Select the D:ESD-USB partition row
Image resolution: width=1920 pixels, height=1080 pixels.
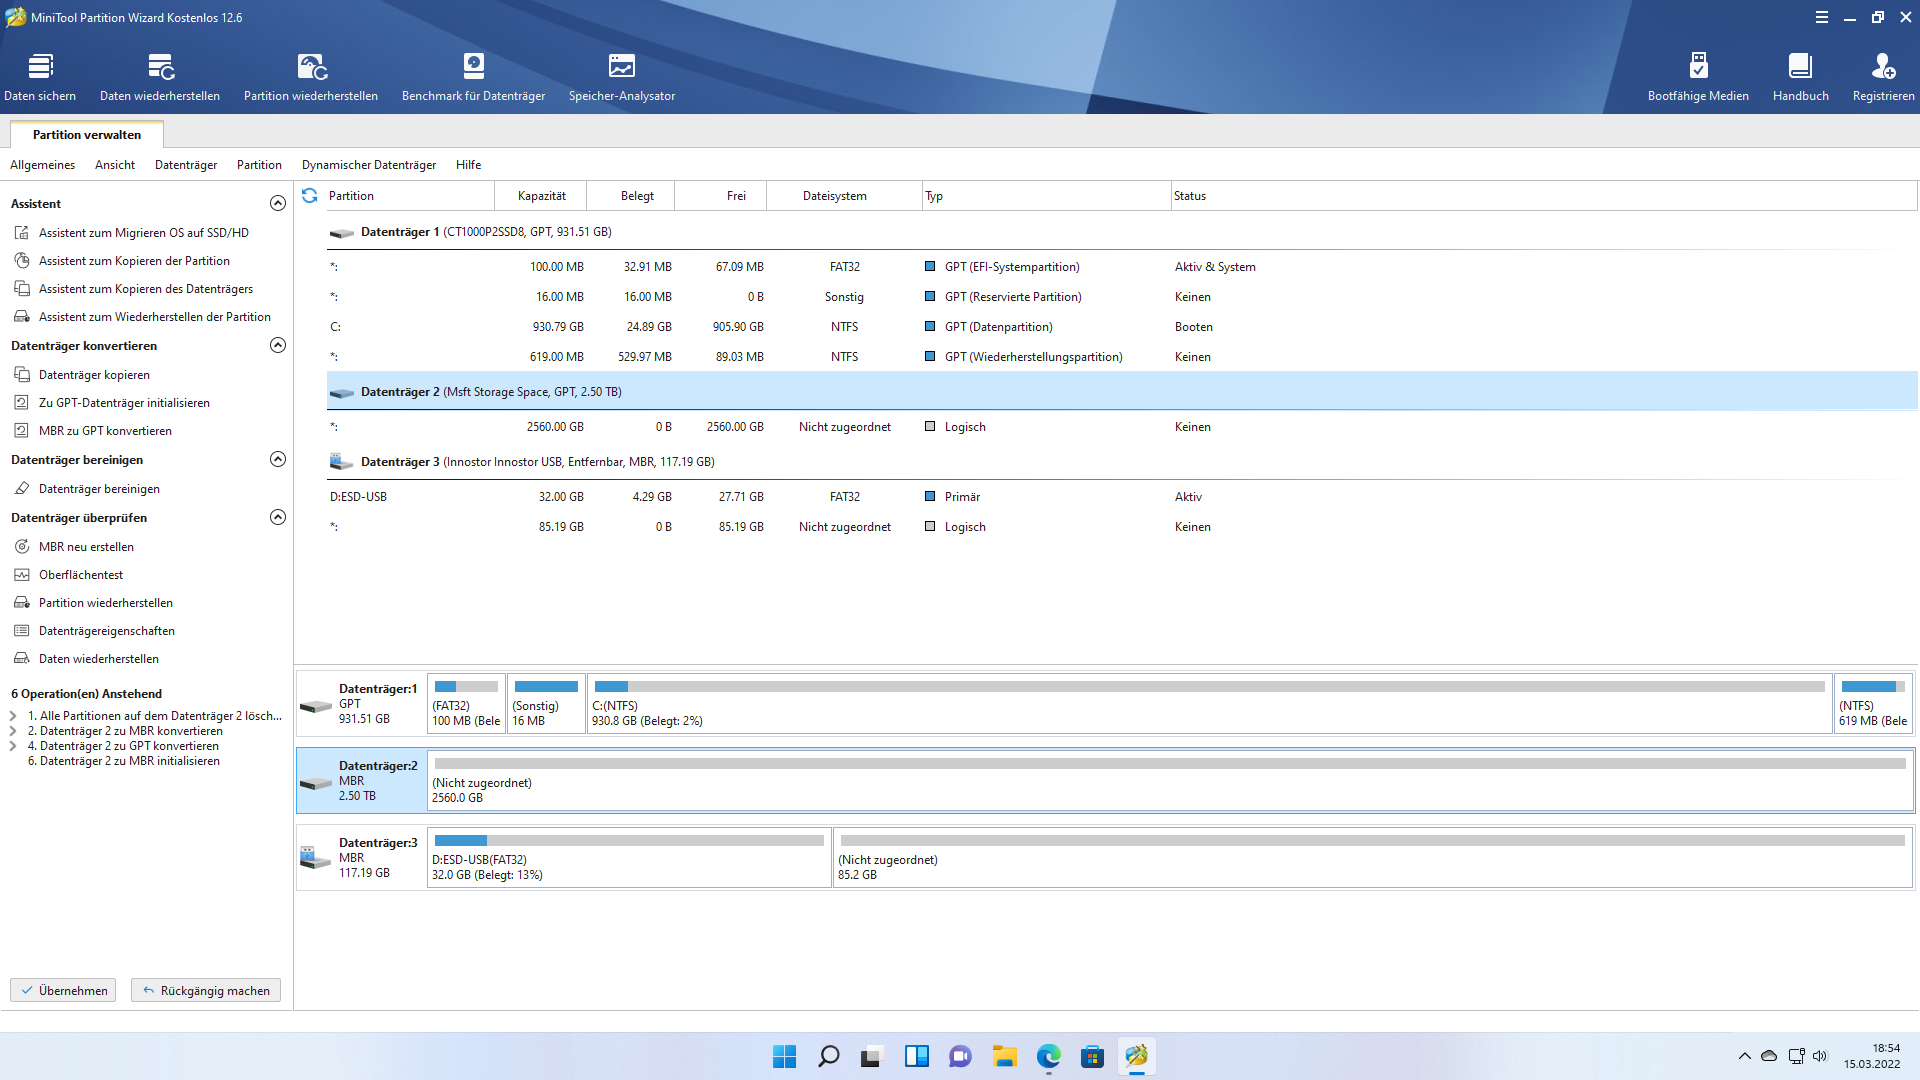[x=1122, y=497]
